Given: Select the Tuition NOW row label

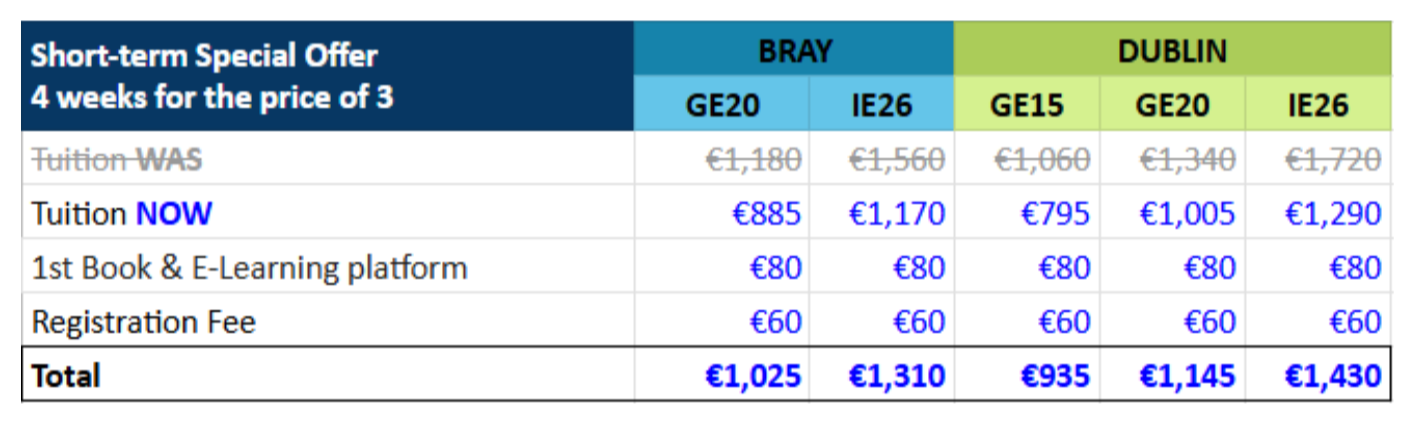Looking at the screenshot, I should pos(122,213).
